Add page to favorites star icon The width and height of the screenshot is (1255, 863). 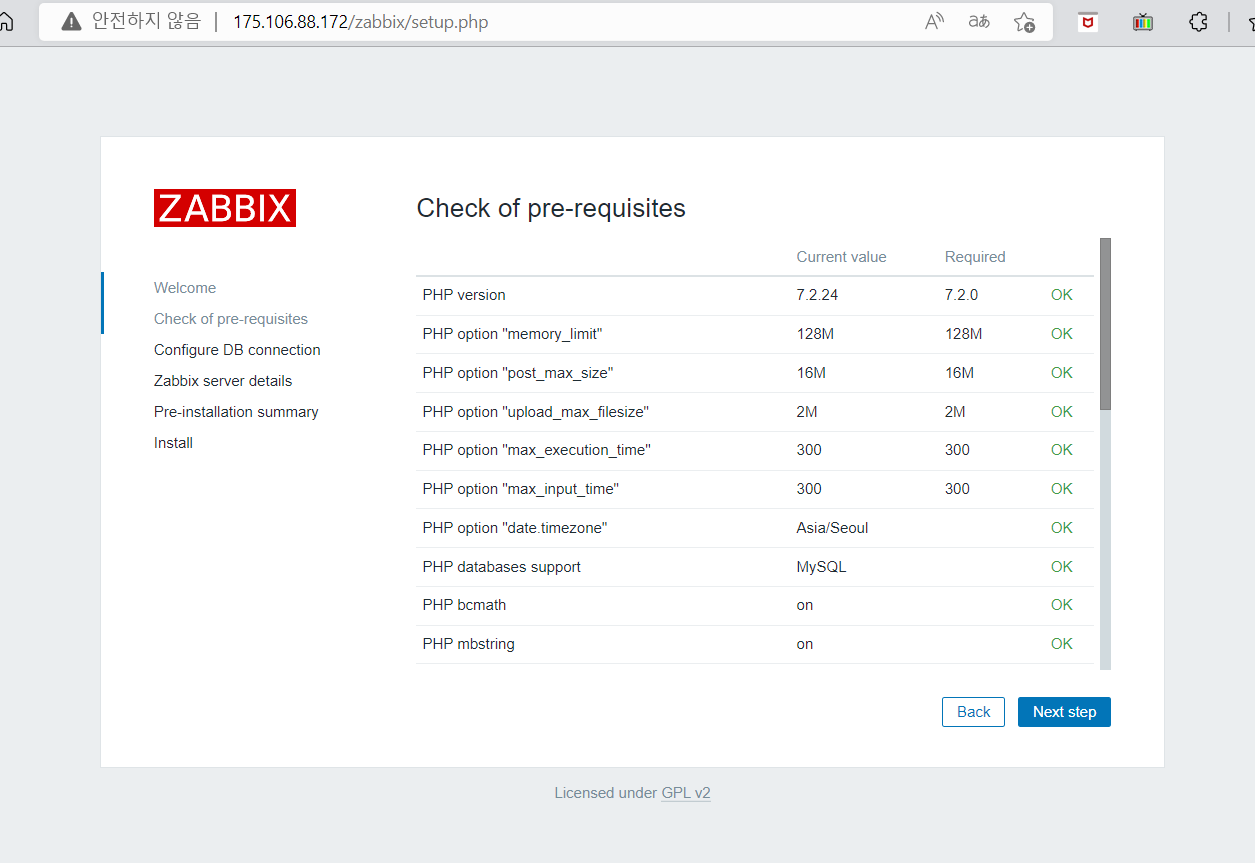coord(1024,21)
